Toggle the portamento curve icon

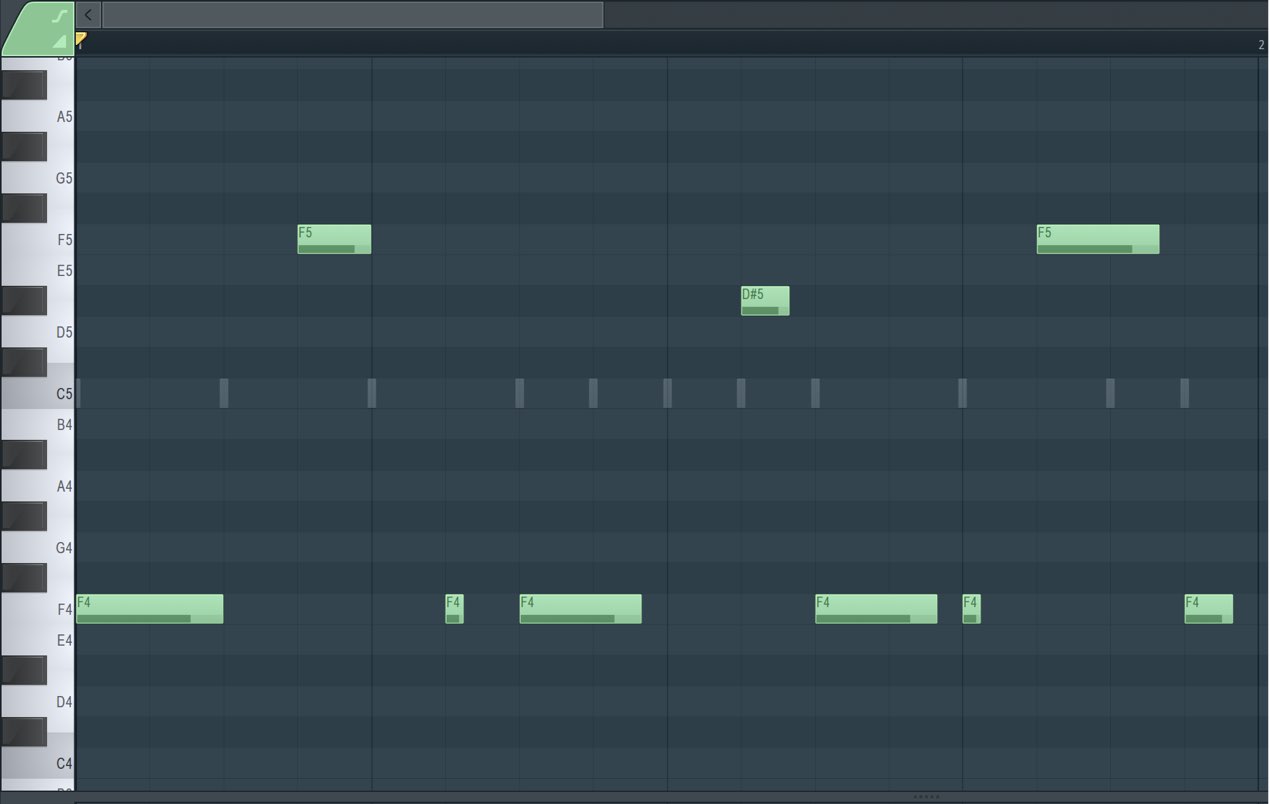[59, 16]
